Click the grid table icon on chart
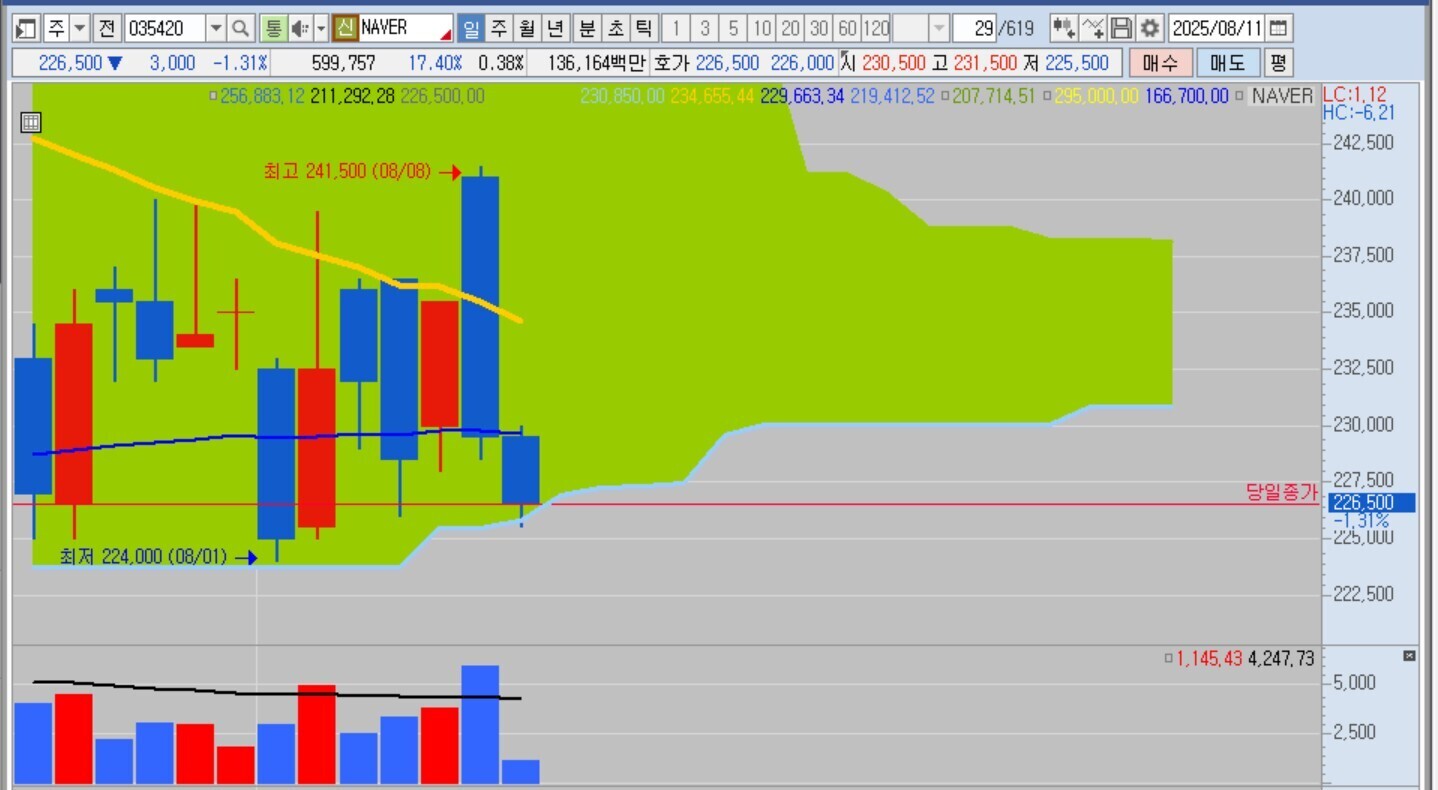Image resolution: width=1438 pixels, height=790 pixels. coord(31,123)
